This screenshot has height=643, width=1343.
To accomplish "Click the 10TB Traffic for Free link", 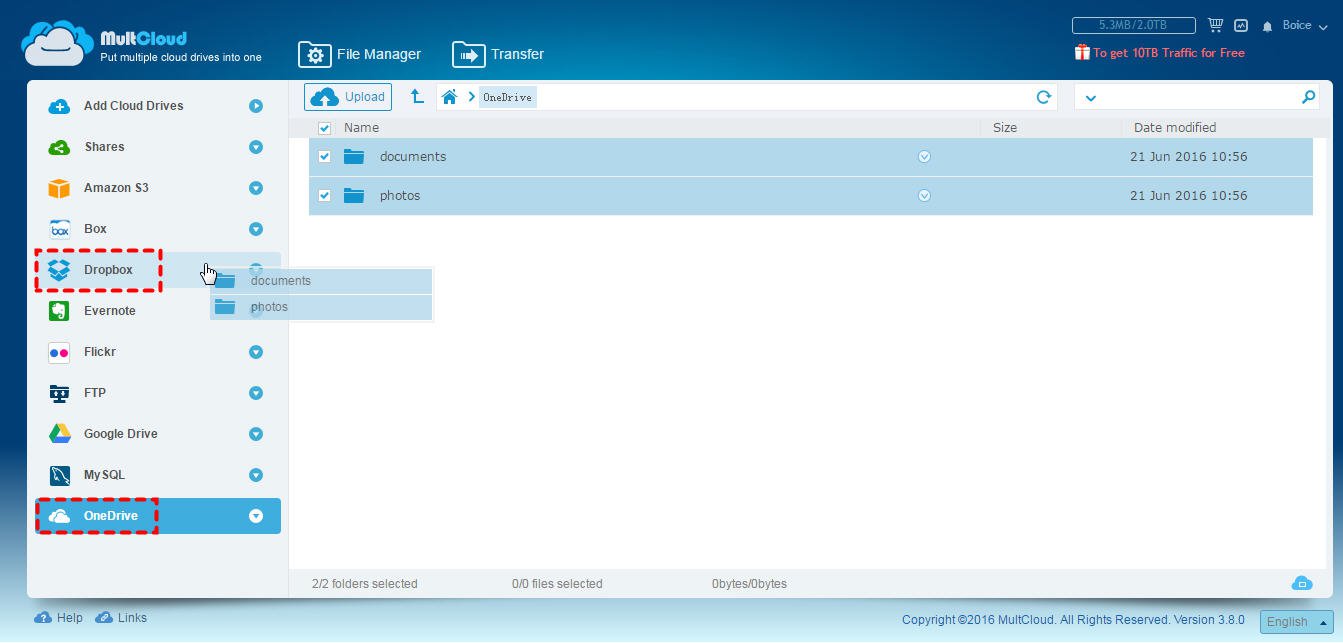I will point(1168,53).
